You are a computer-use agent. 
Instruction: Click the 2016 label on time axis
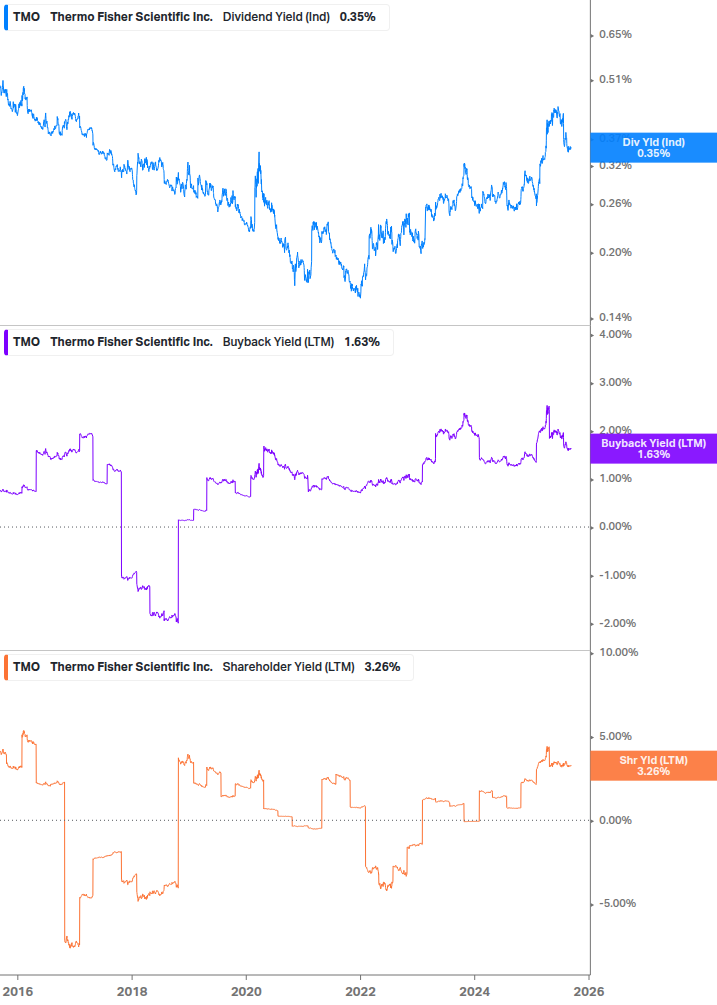pyautogui.click(x=17, y=992)
